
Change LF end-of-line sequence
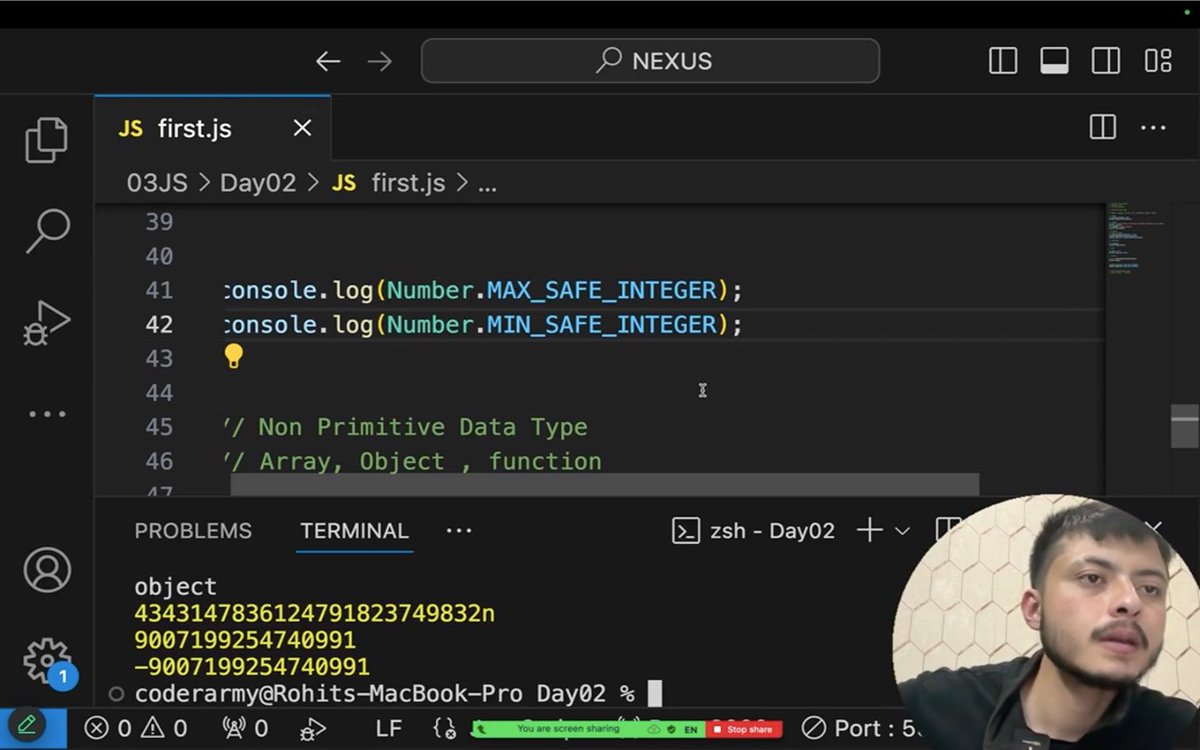coord(389,728)
